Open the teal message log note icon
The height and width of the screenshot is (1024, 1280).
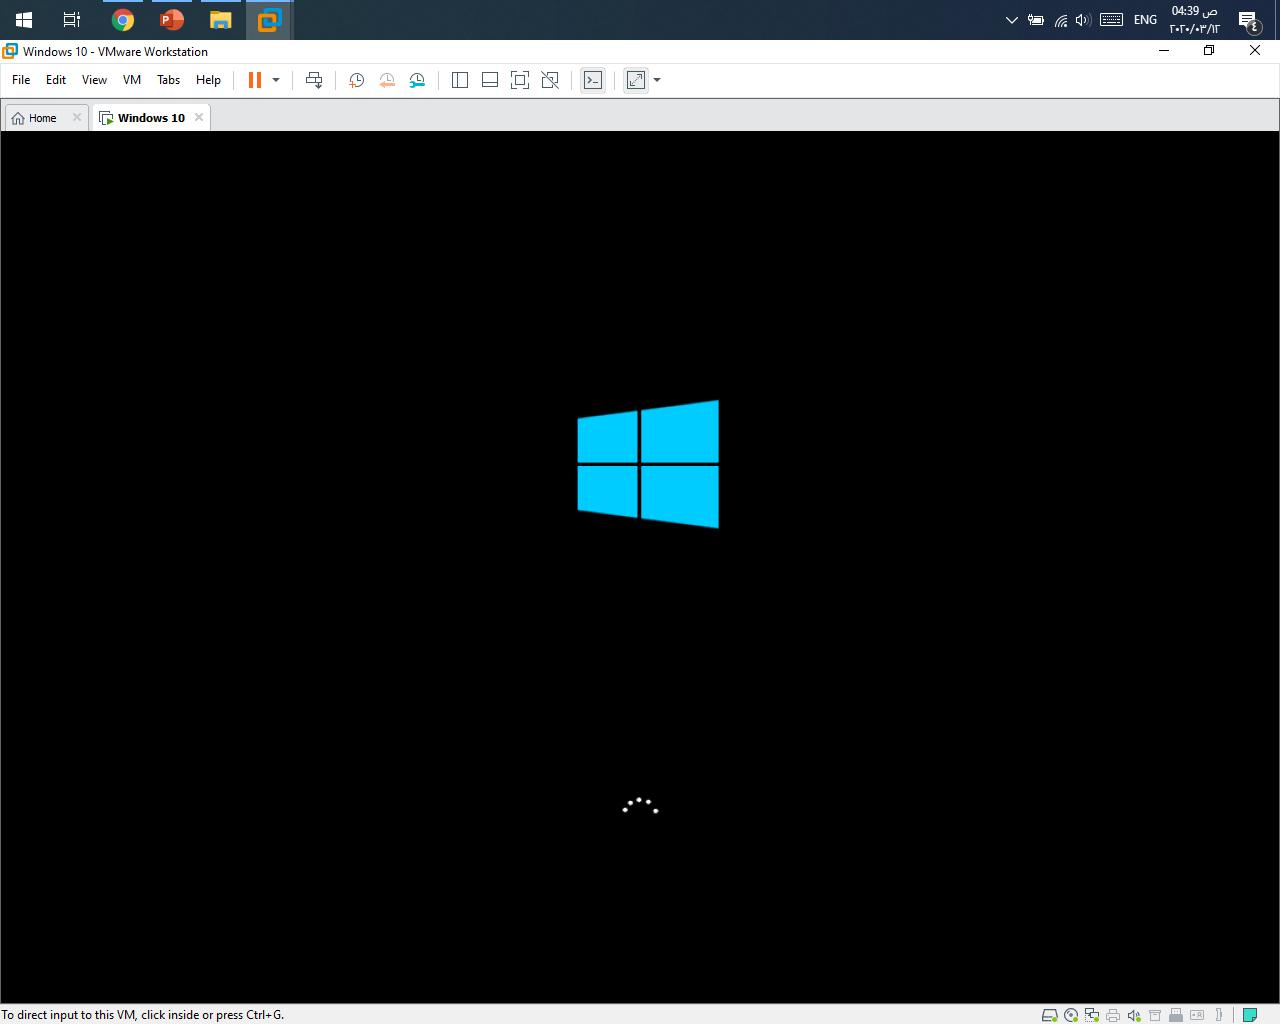click(1250, 1015)
